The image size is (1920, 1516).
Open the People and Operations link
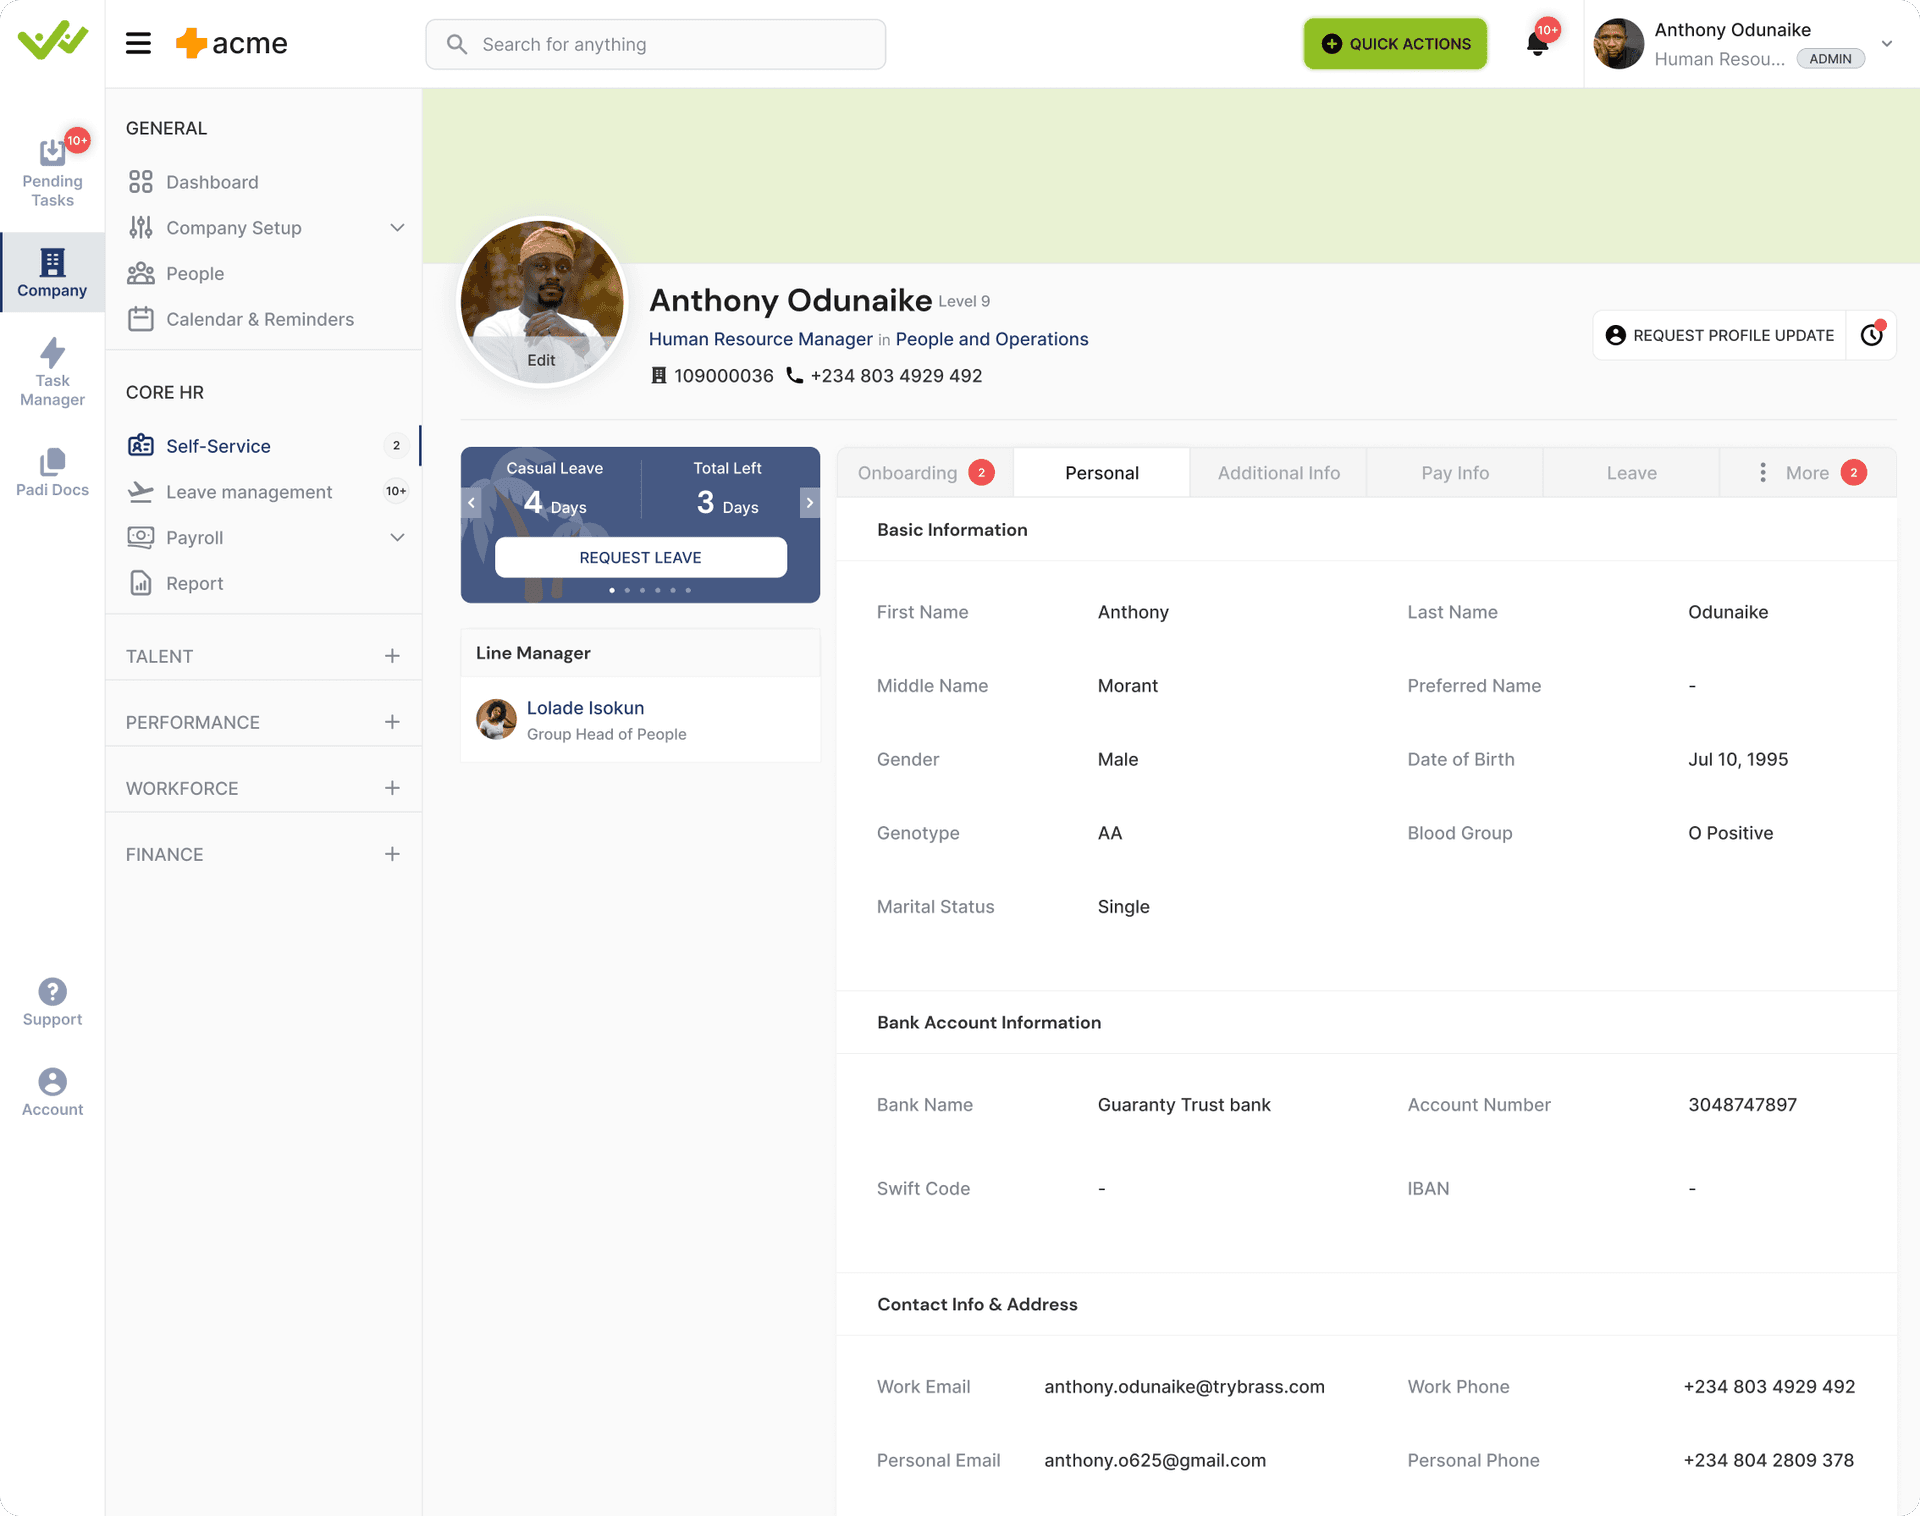[x=991, y=338]
